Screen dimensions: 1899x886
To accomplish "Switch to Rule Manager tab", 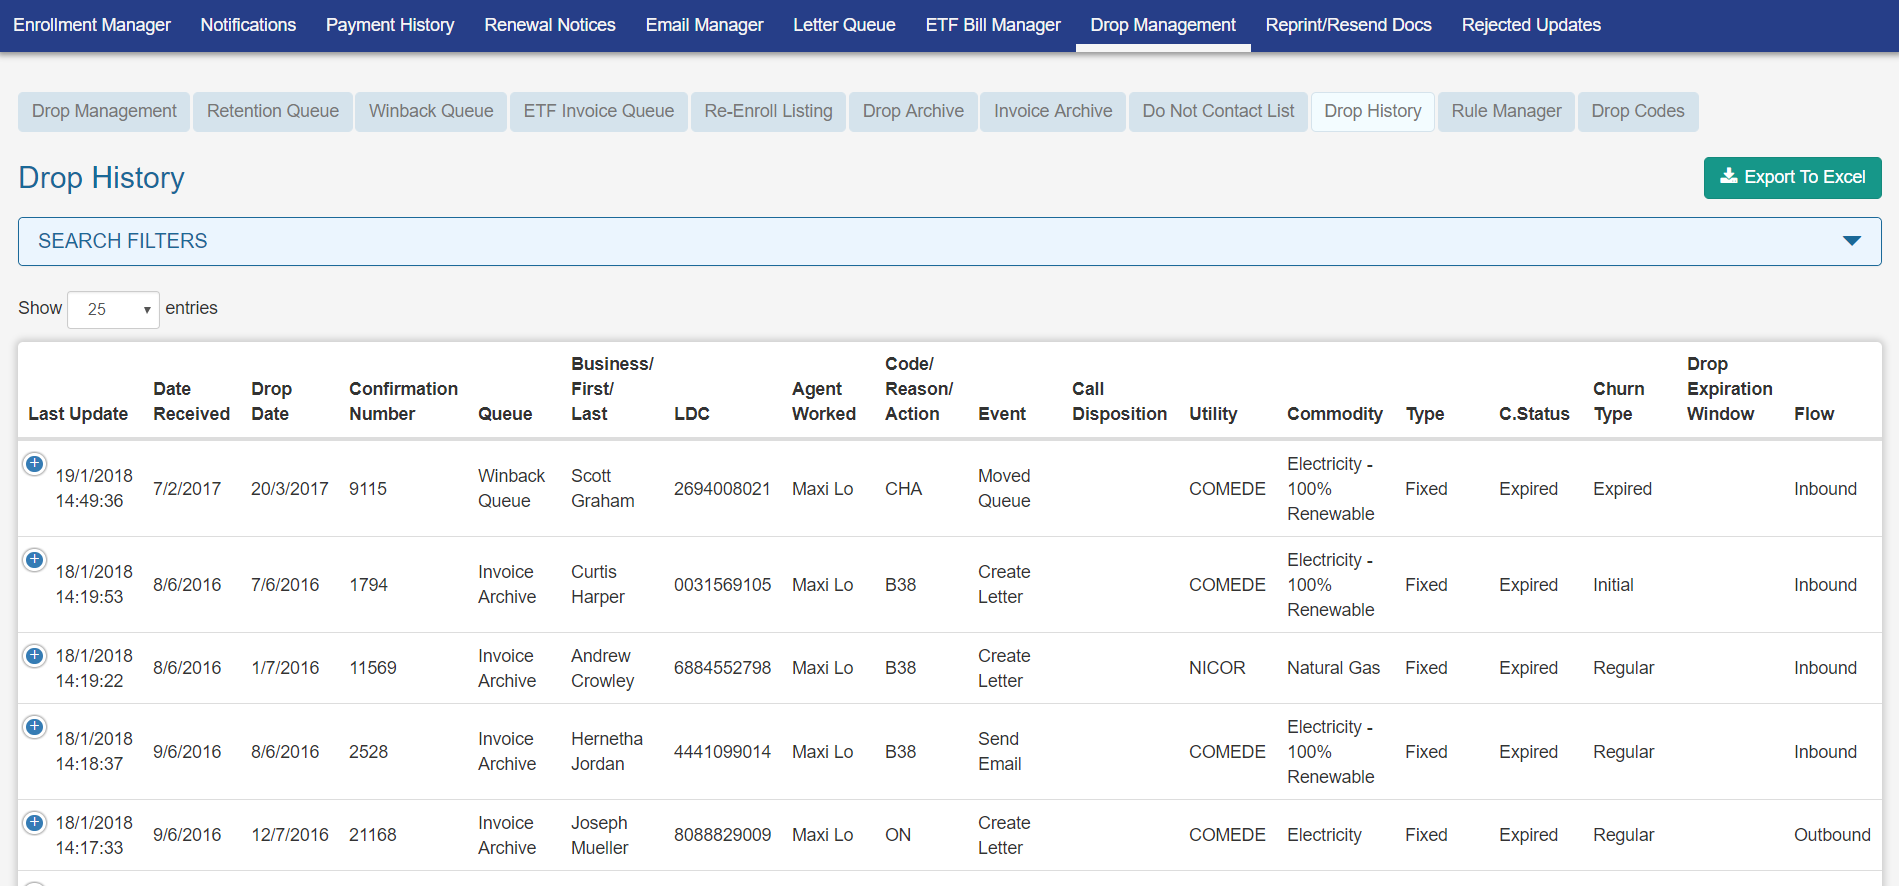I will (x=1506, y=111).
